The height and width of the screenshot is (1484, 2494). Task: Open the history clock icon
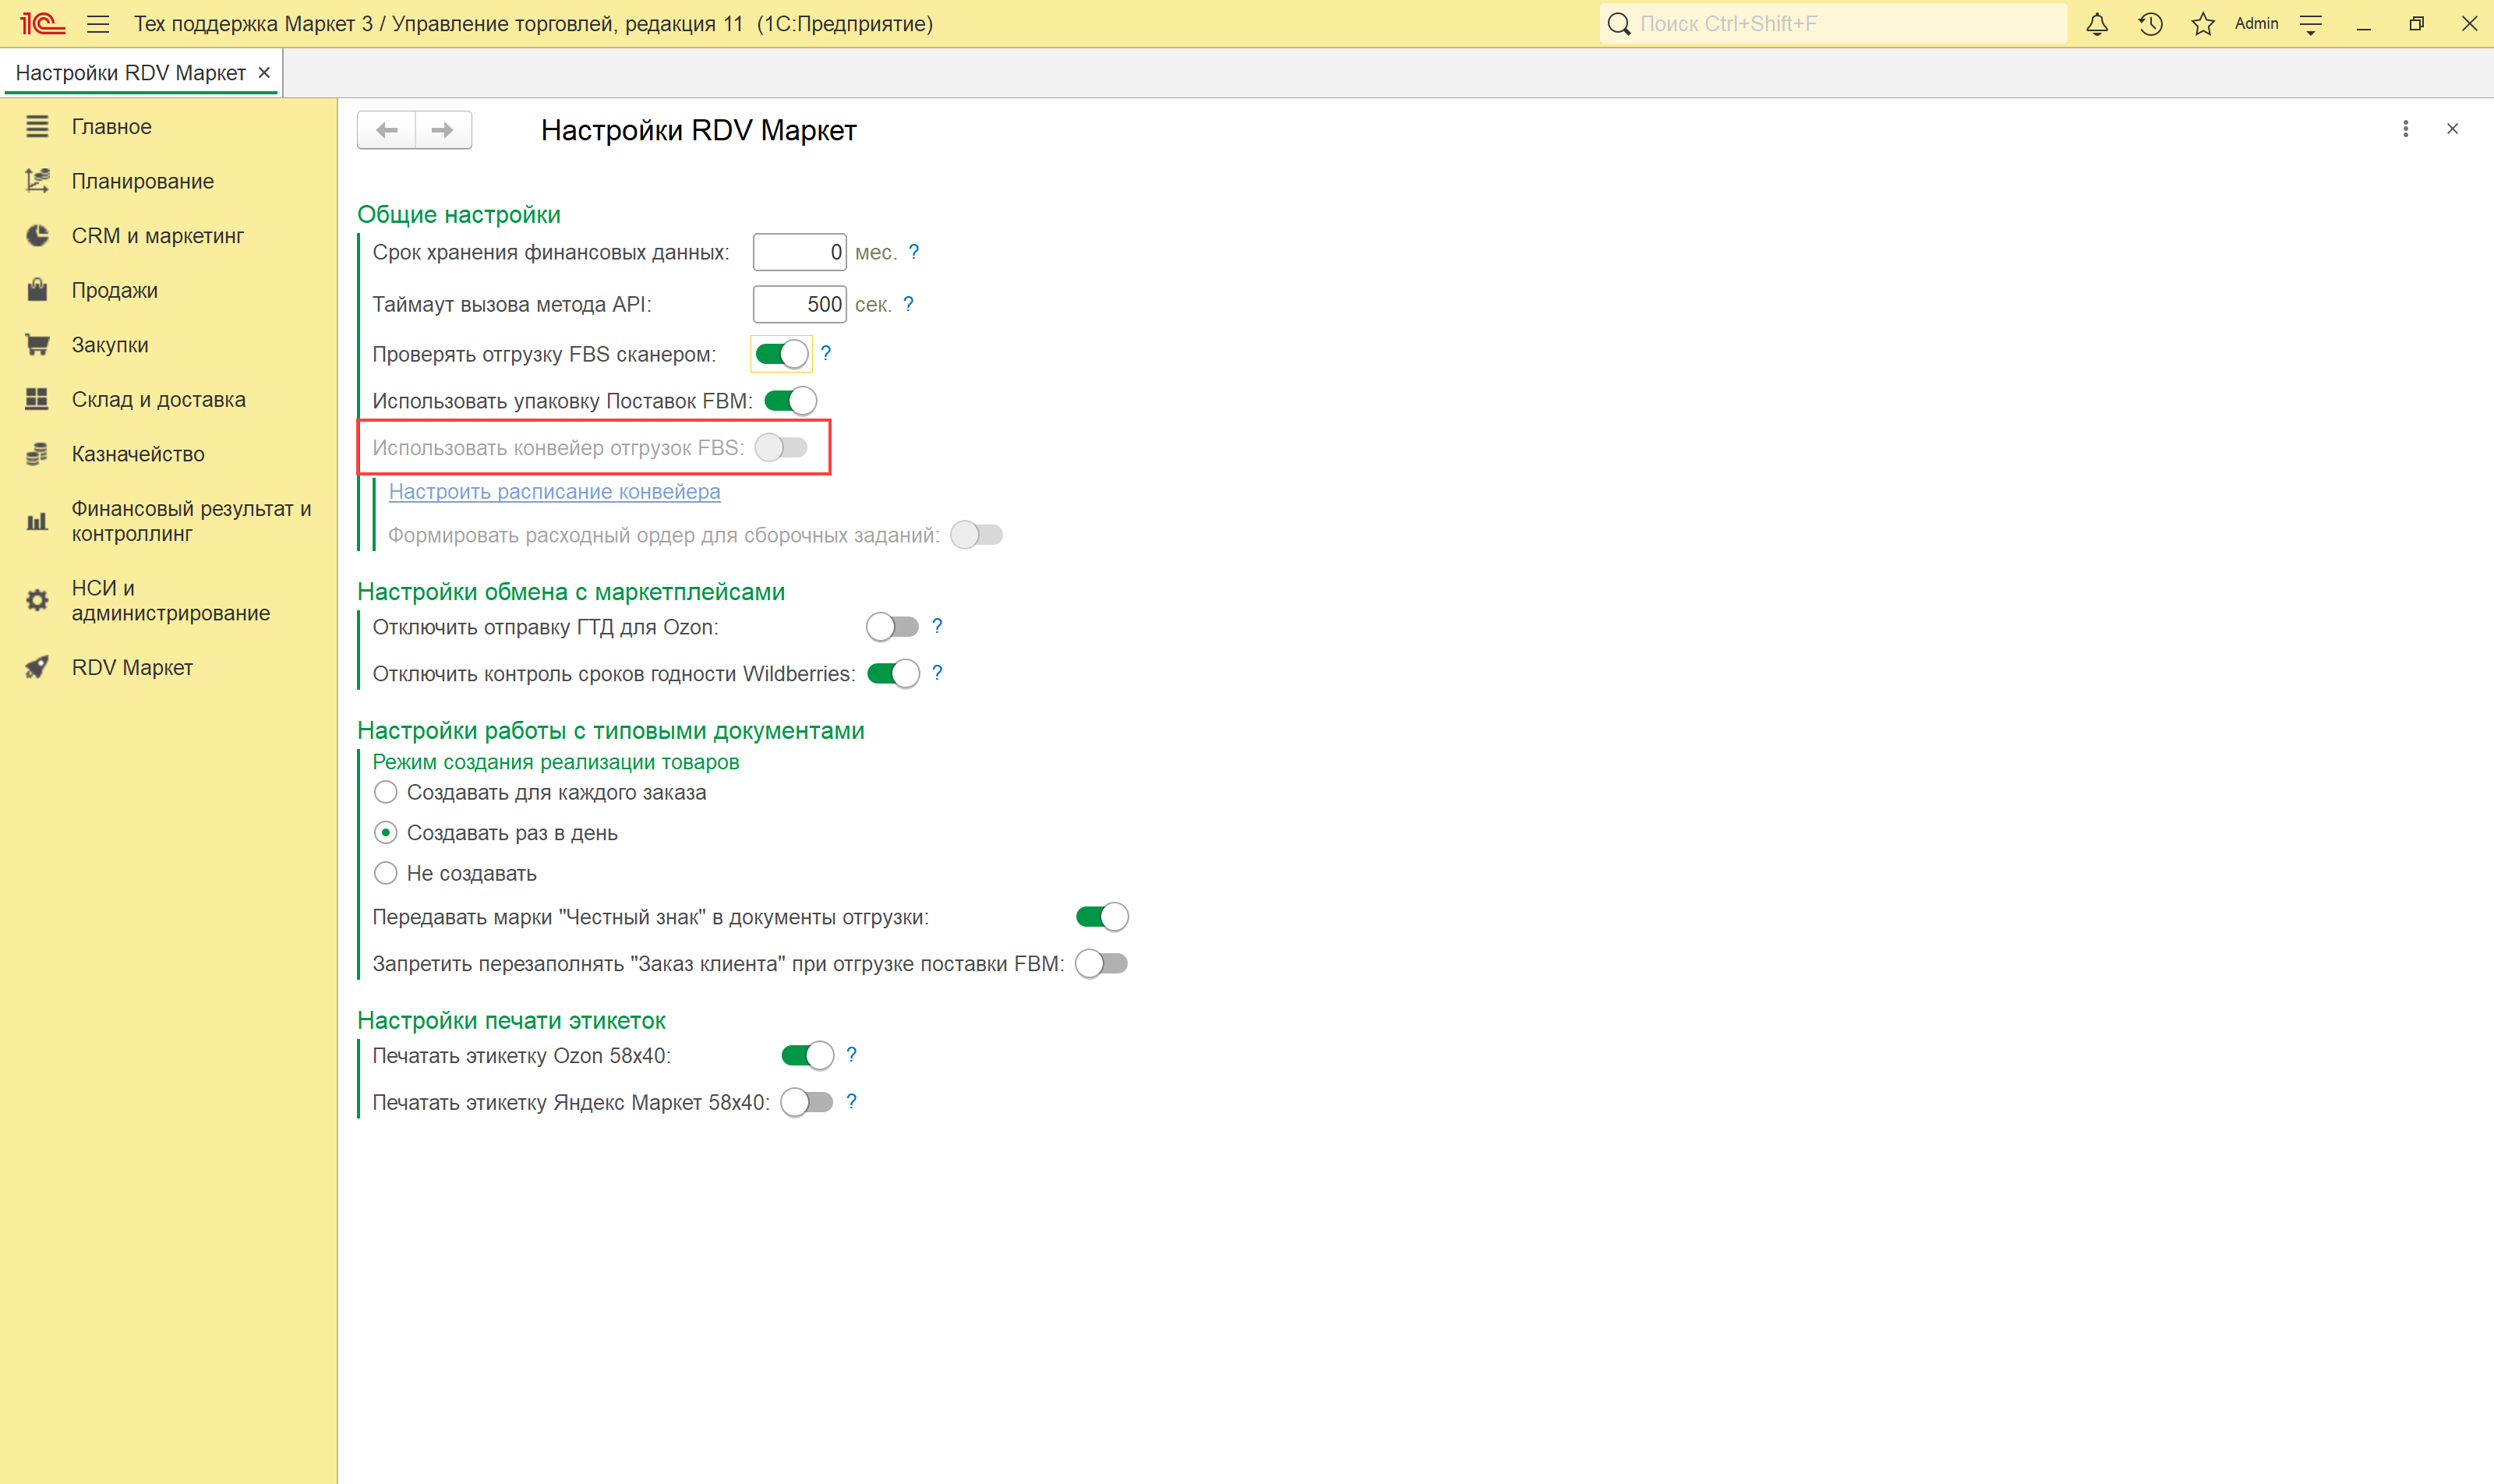(2150, 24)
